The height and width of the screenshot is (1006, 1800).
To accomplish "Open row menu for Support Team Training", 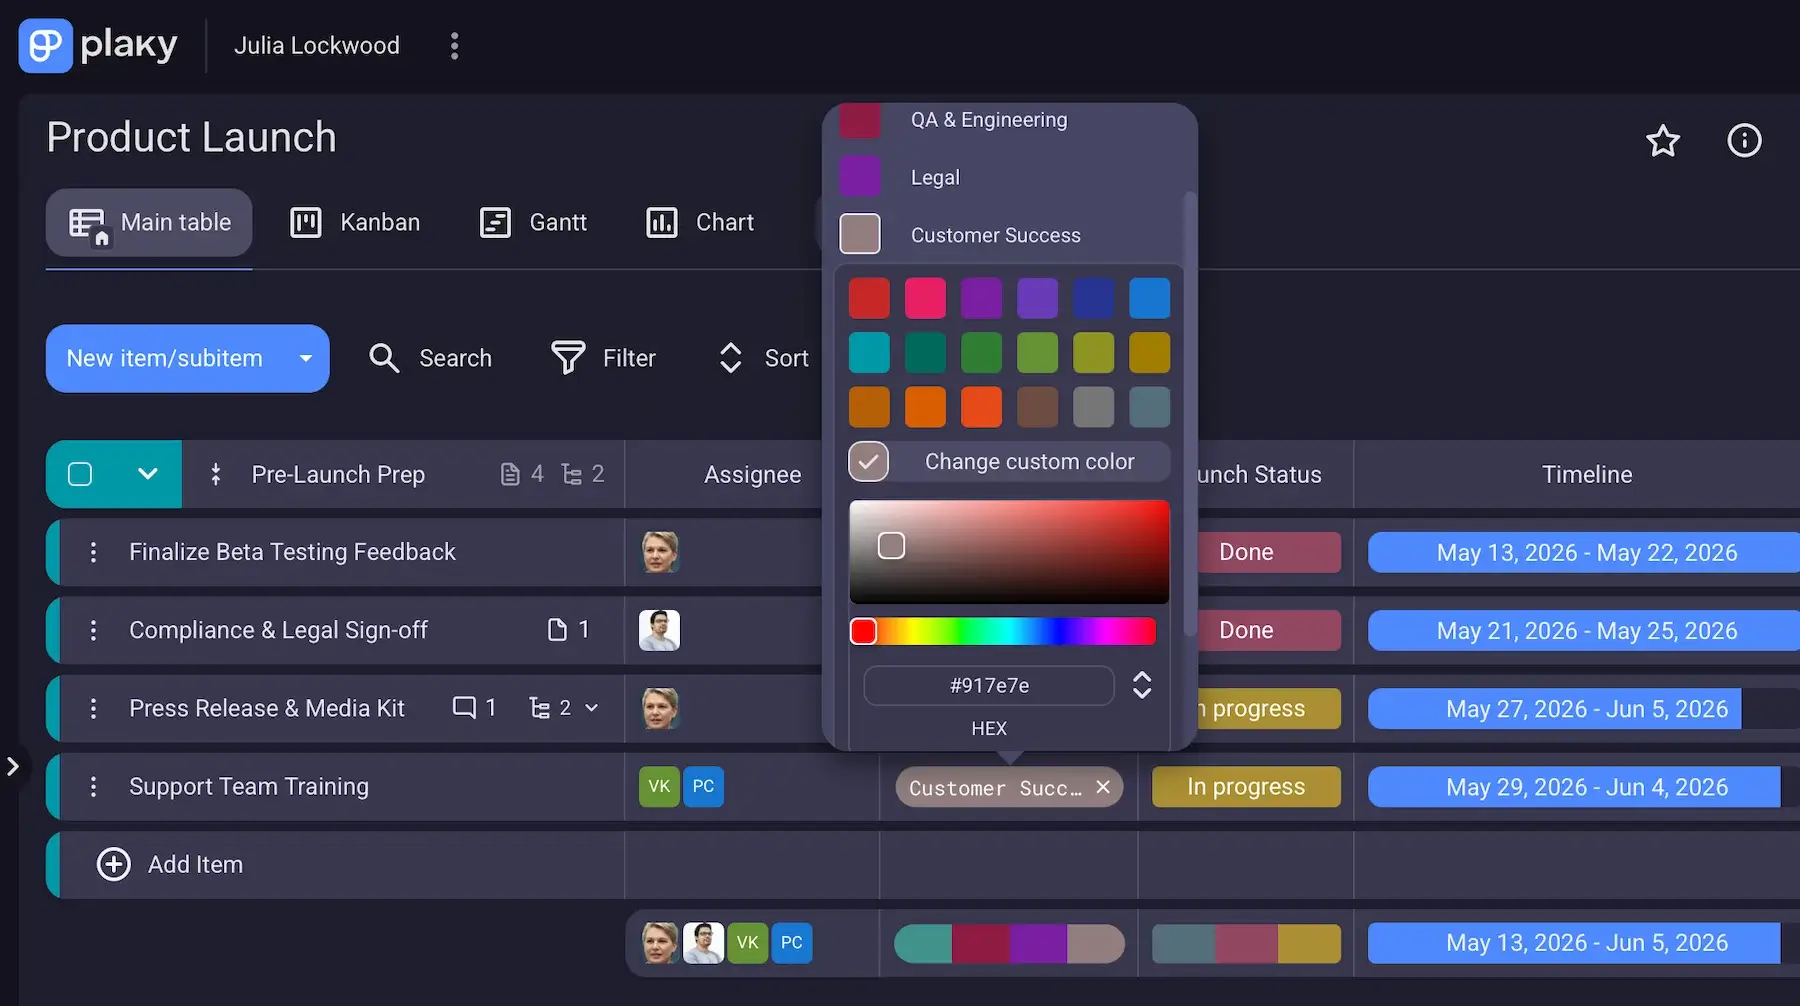I will [x=93, y=787].
